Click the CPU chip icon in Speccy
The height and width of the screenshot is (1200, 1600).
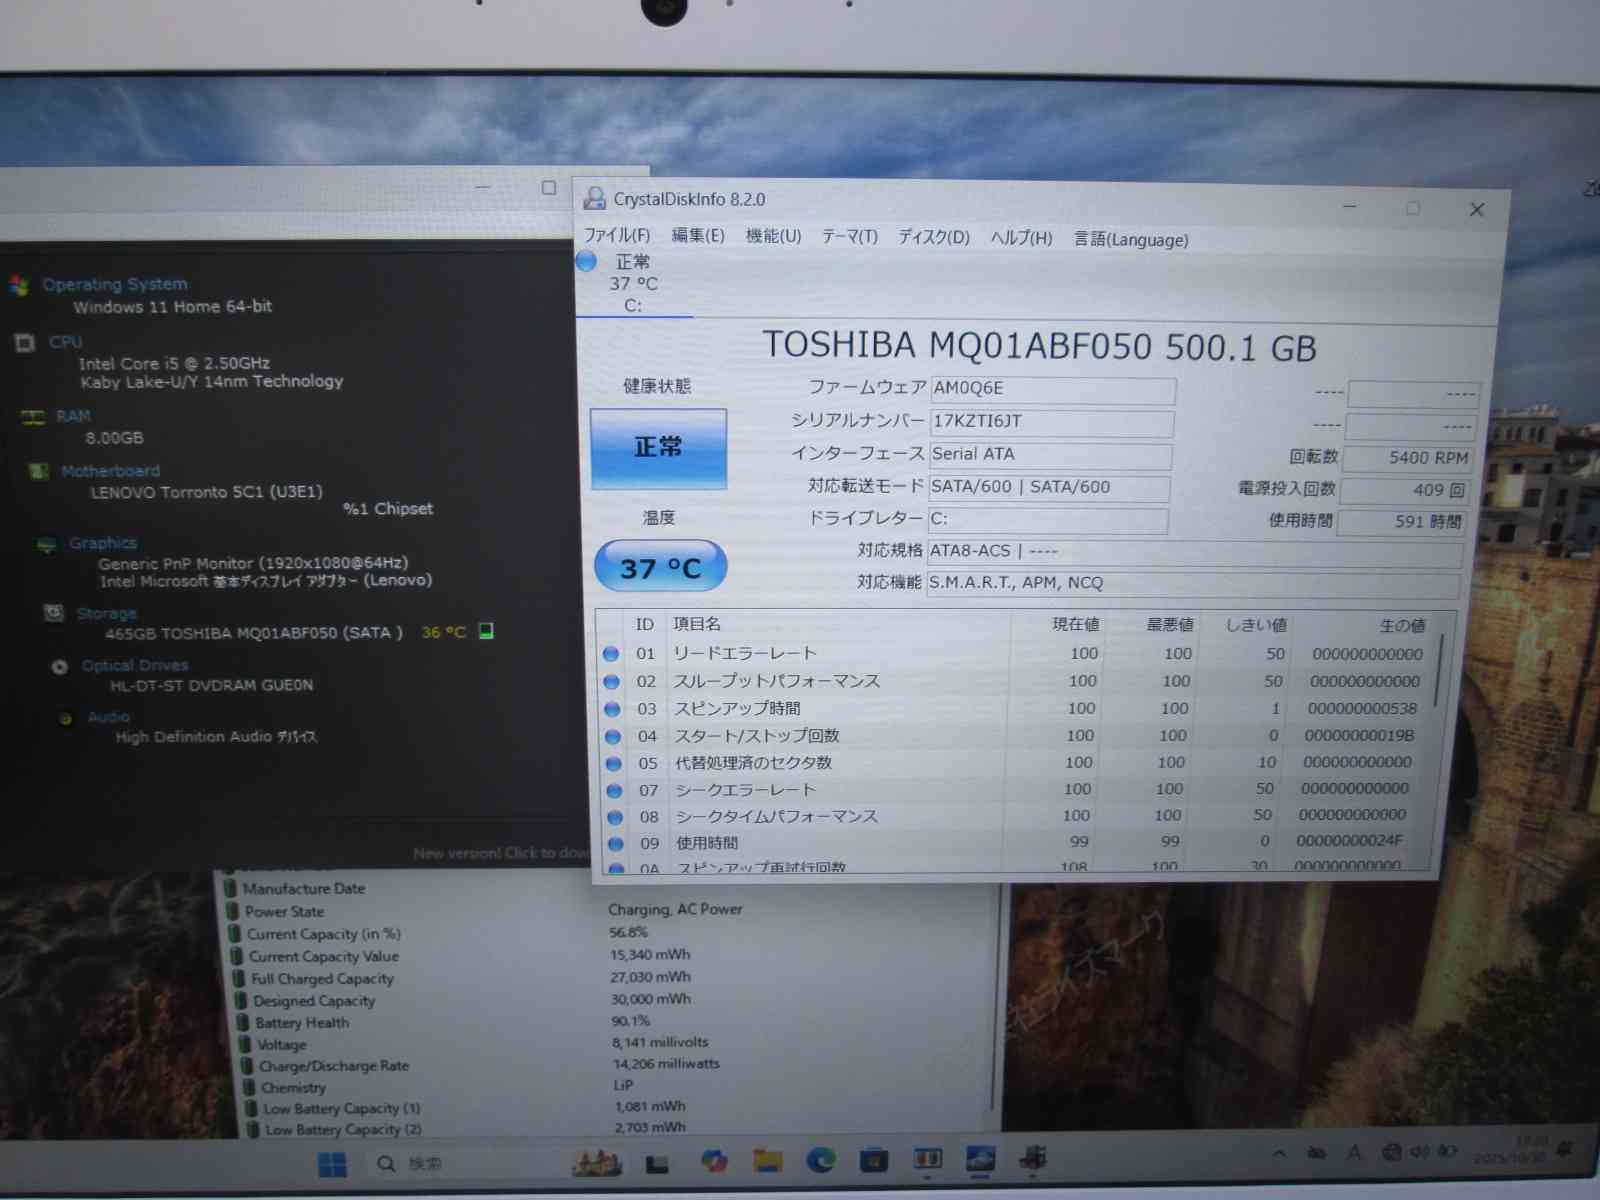point(25,343)
